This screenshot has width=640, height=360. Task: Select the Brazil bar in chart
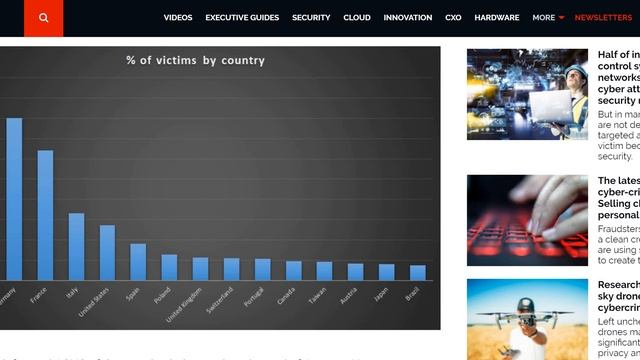[x=418, y=273]
